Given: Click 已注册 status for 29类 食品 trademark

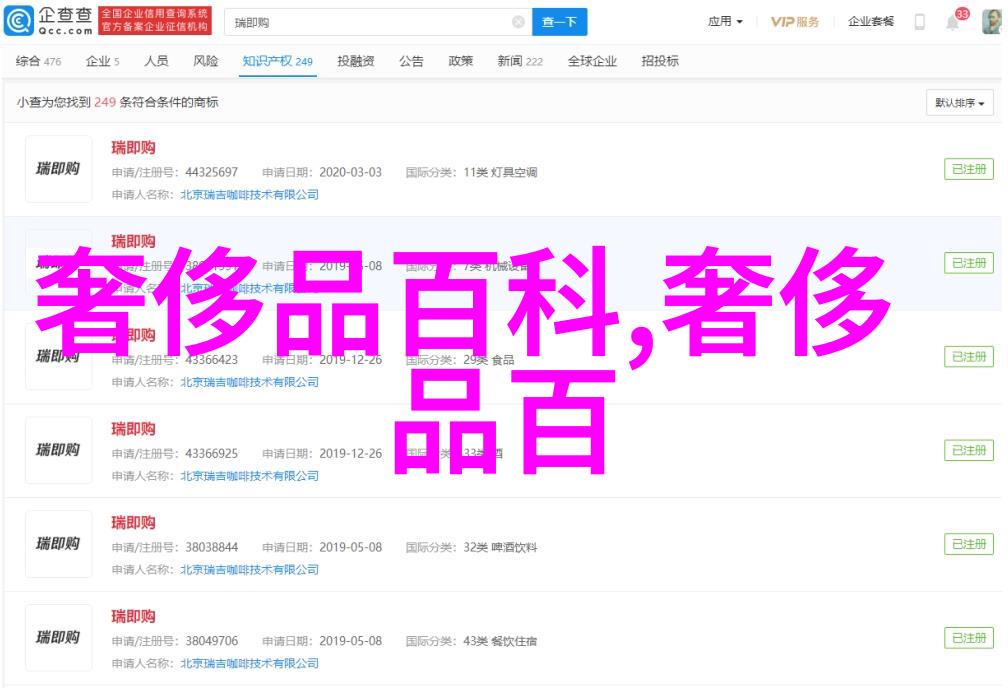Looking at the screenshot, I should (x=969, y=357).
